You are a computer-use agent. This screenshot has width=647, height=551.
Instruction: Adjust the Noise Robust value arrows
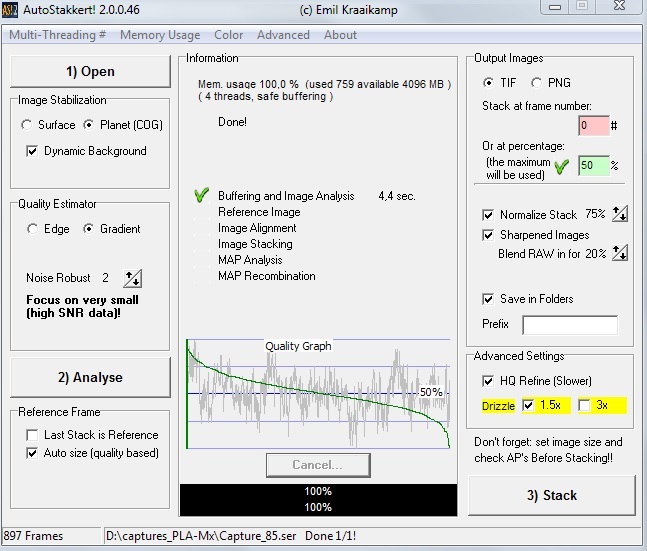point(132,278)
